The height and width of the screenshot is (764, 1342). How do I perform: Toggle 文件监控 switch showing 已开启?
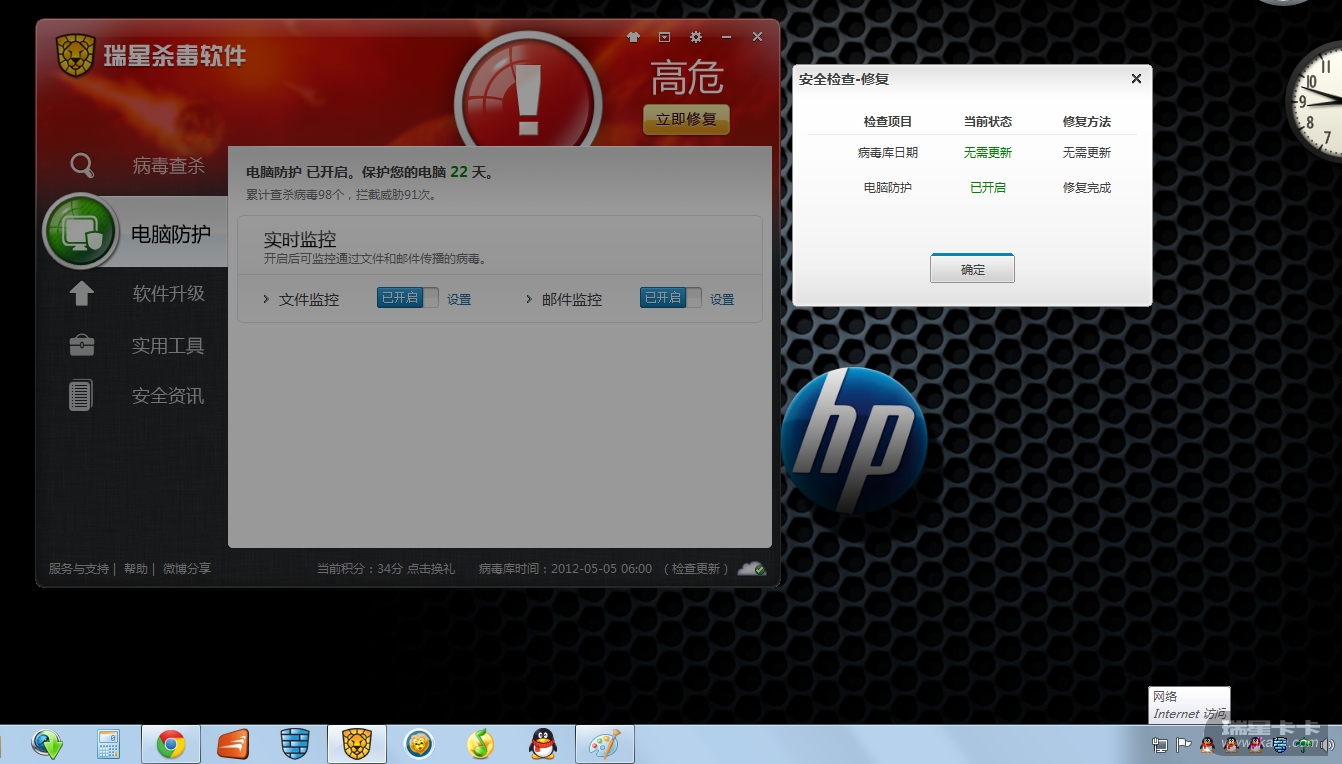(x=407, y=298)
